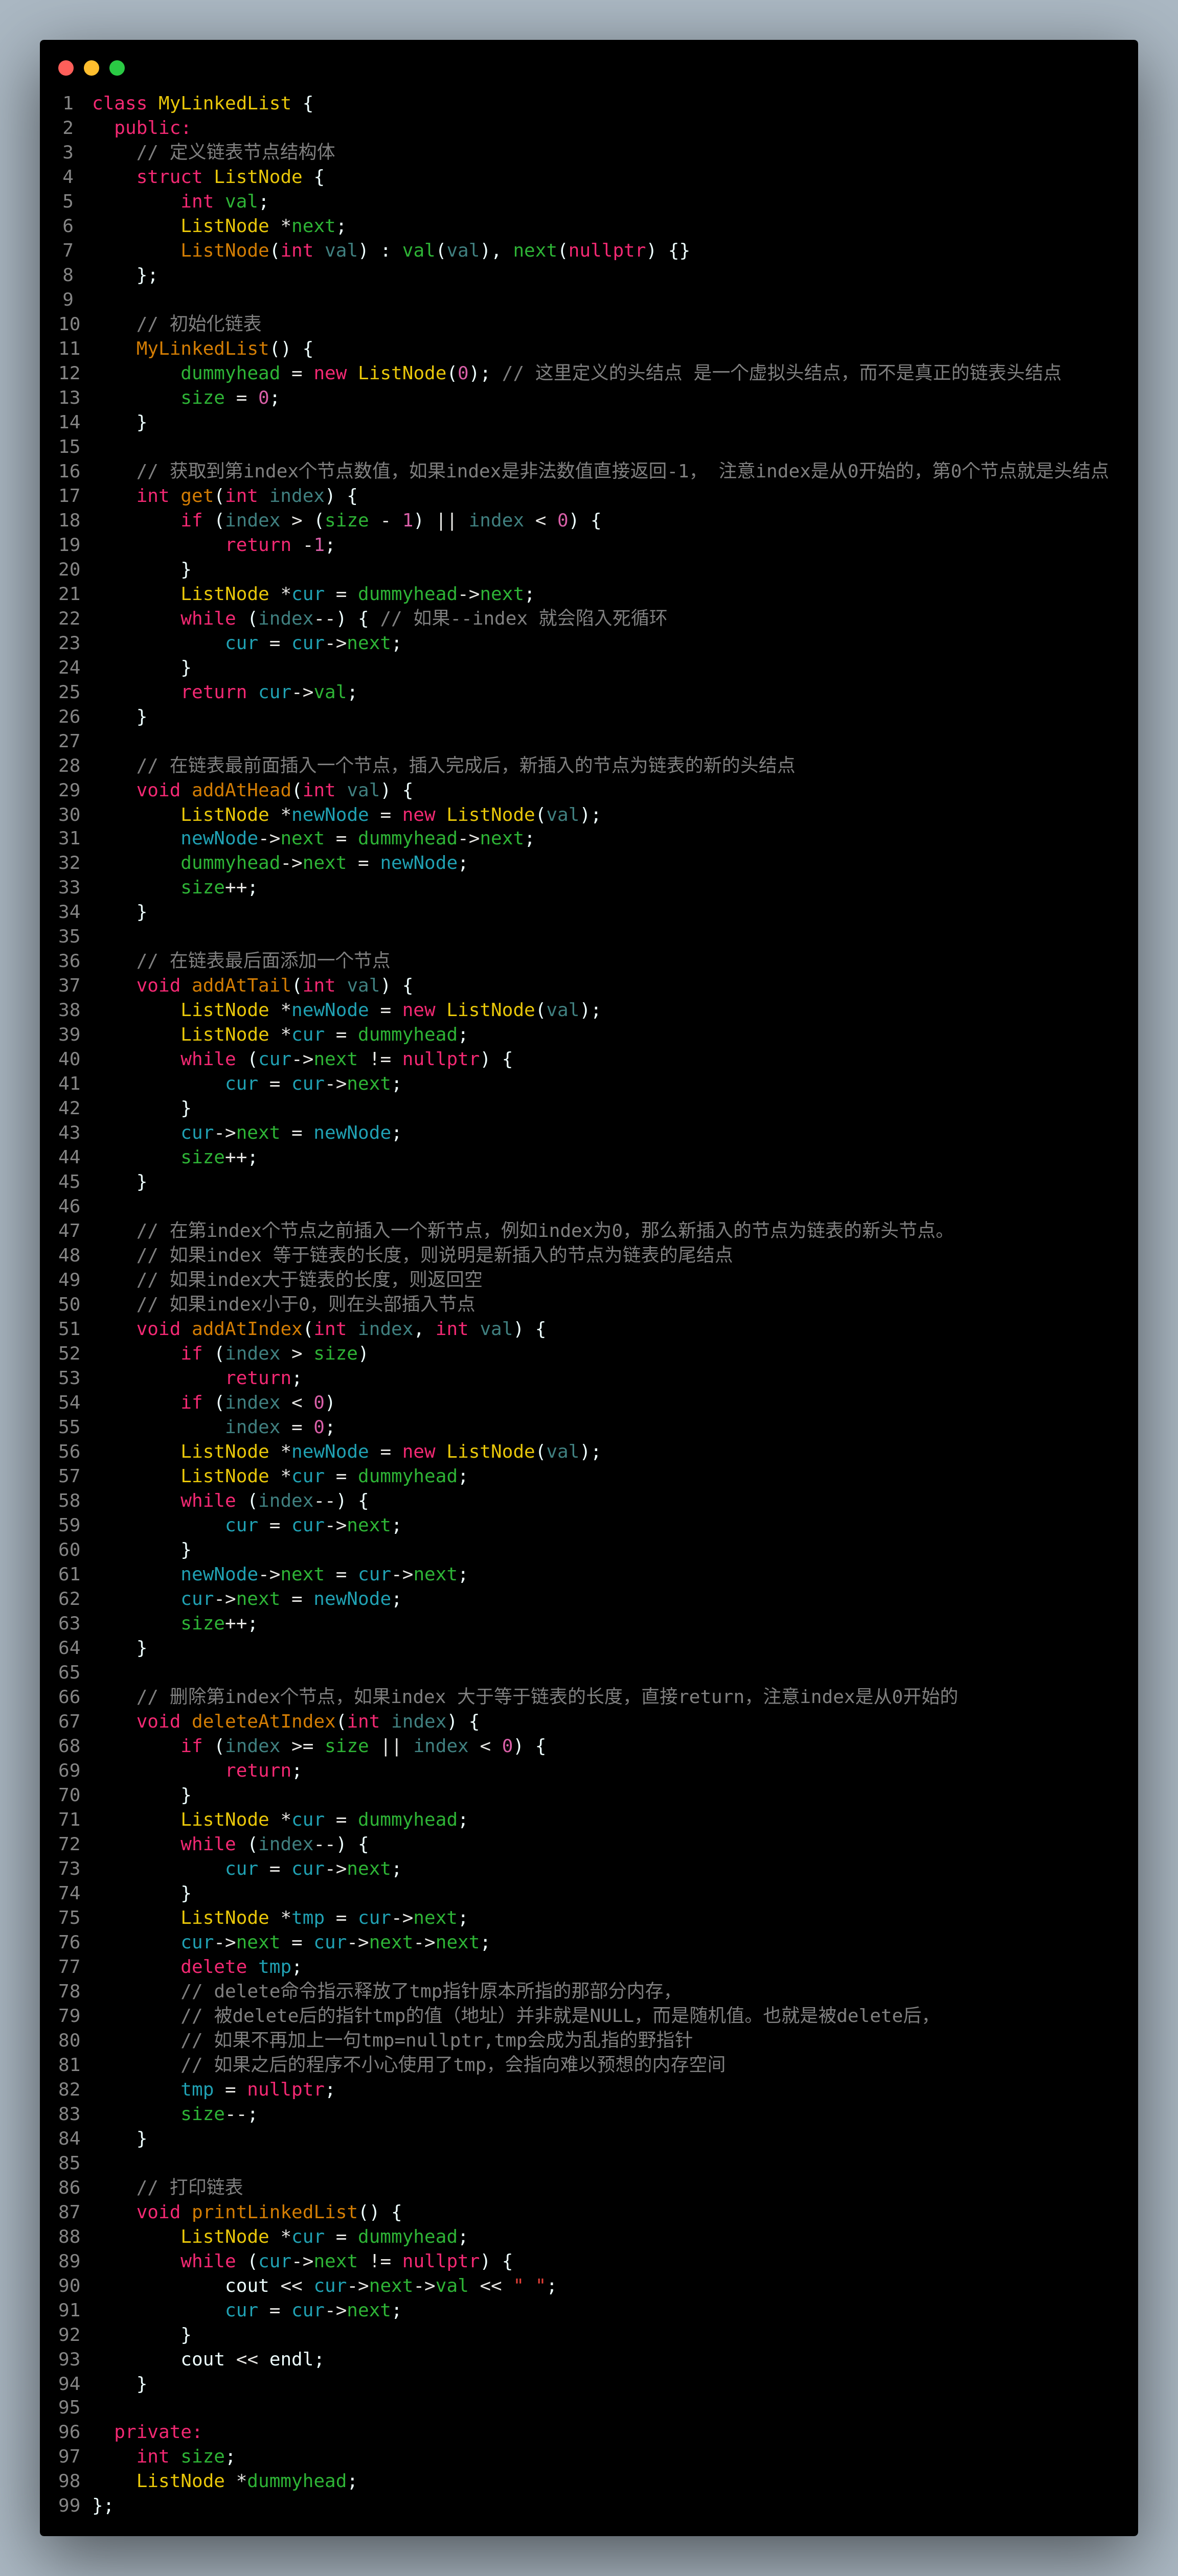Click the comment '// 如果index大于链表的长度，则返回空'
This screenshot has width=1178, height=2576.
pos(310,1280)
